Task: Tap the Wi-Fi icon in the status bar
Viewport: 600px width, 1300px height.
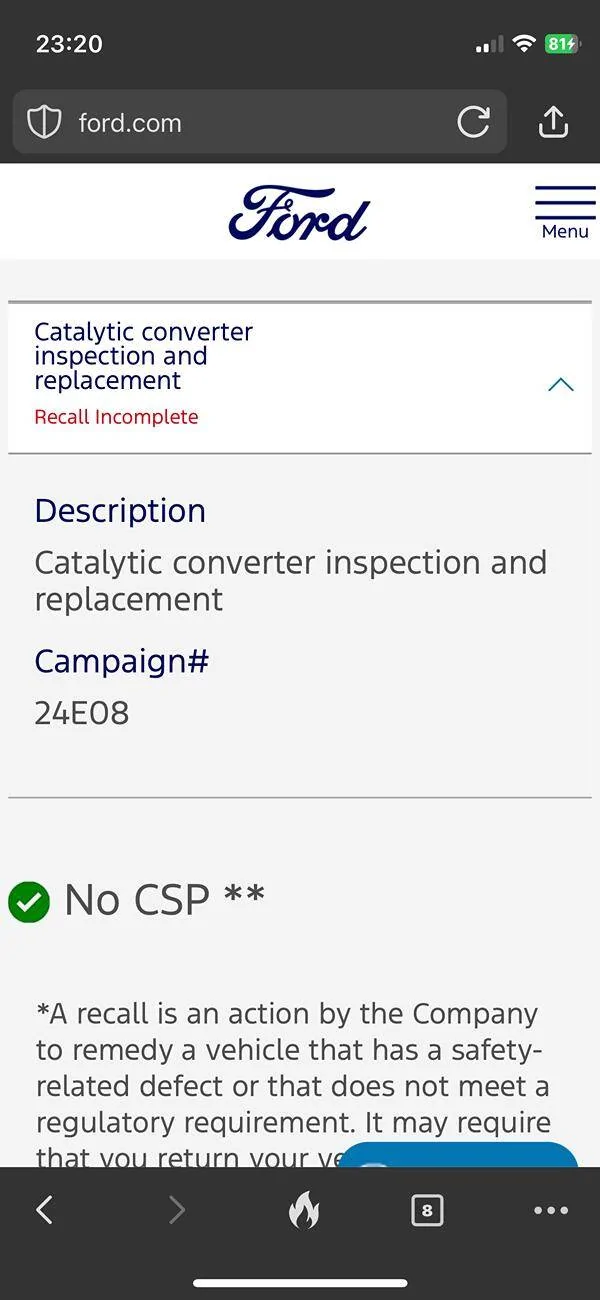Action: [523, 44]
